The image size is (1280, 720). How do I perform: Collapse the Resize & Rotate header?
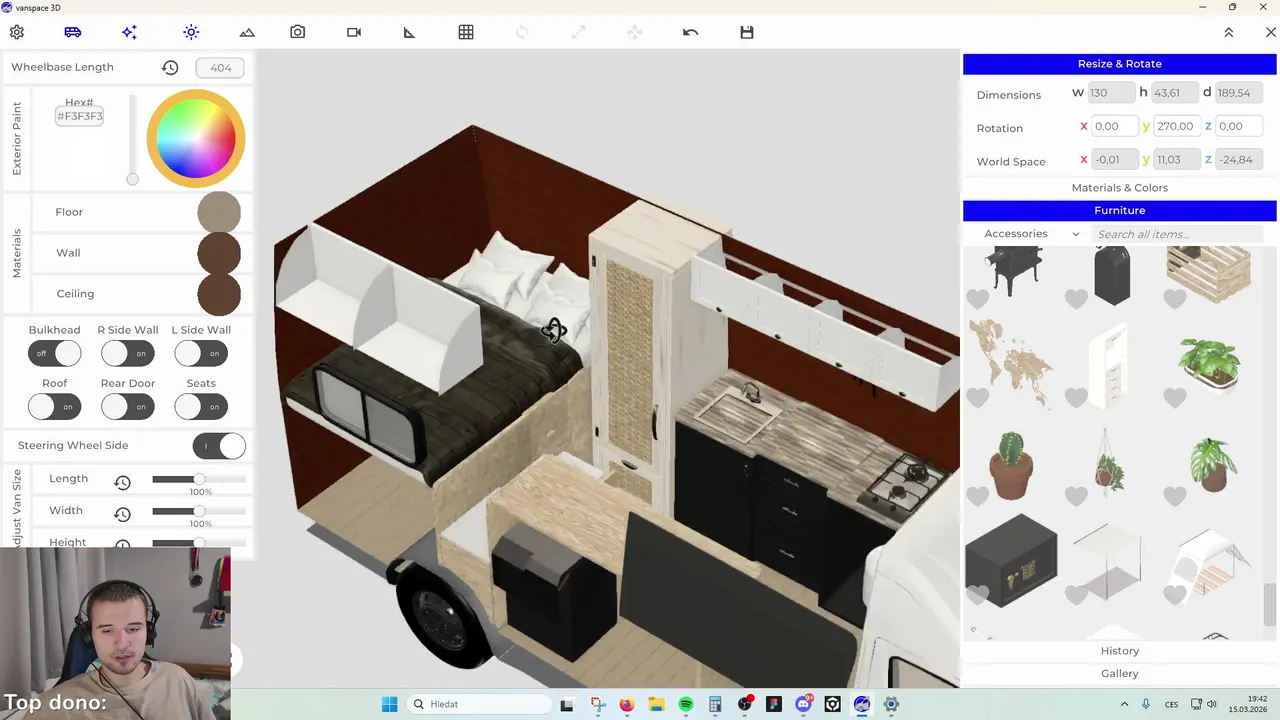point(1120,64)
